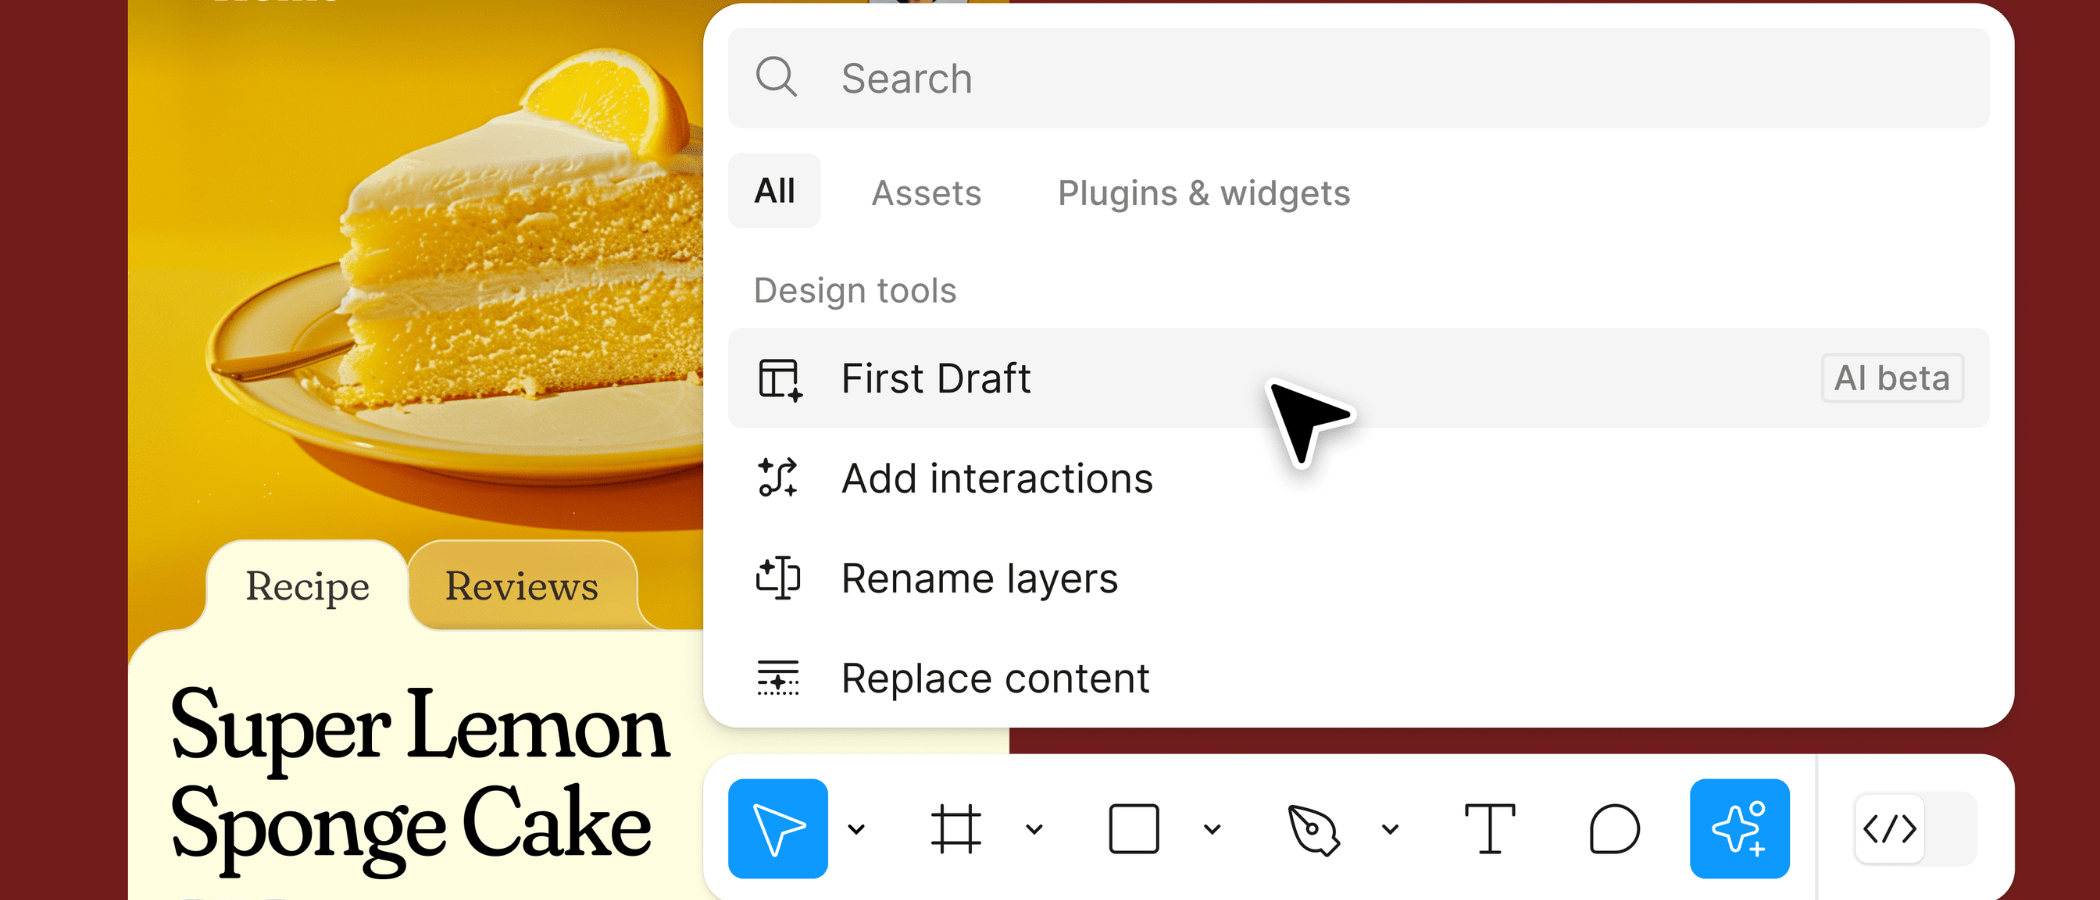Choose Rename layers option

1358,578
